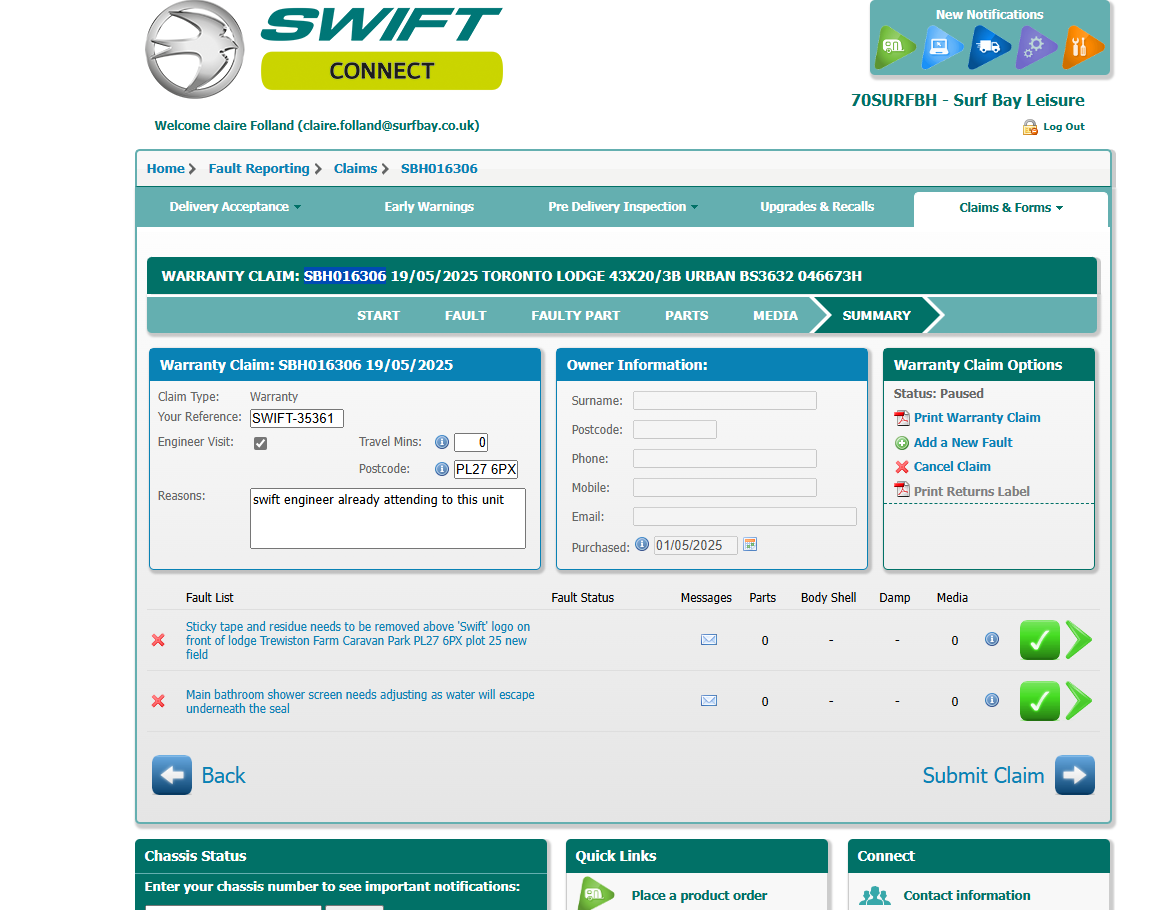This screenshot has width=1171, height=910.
Task: Delete the shower screen fault with red X
Action: click(158, 701)
